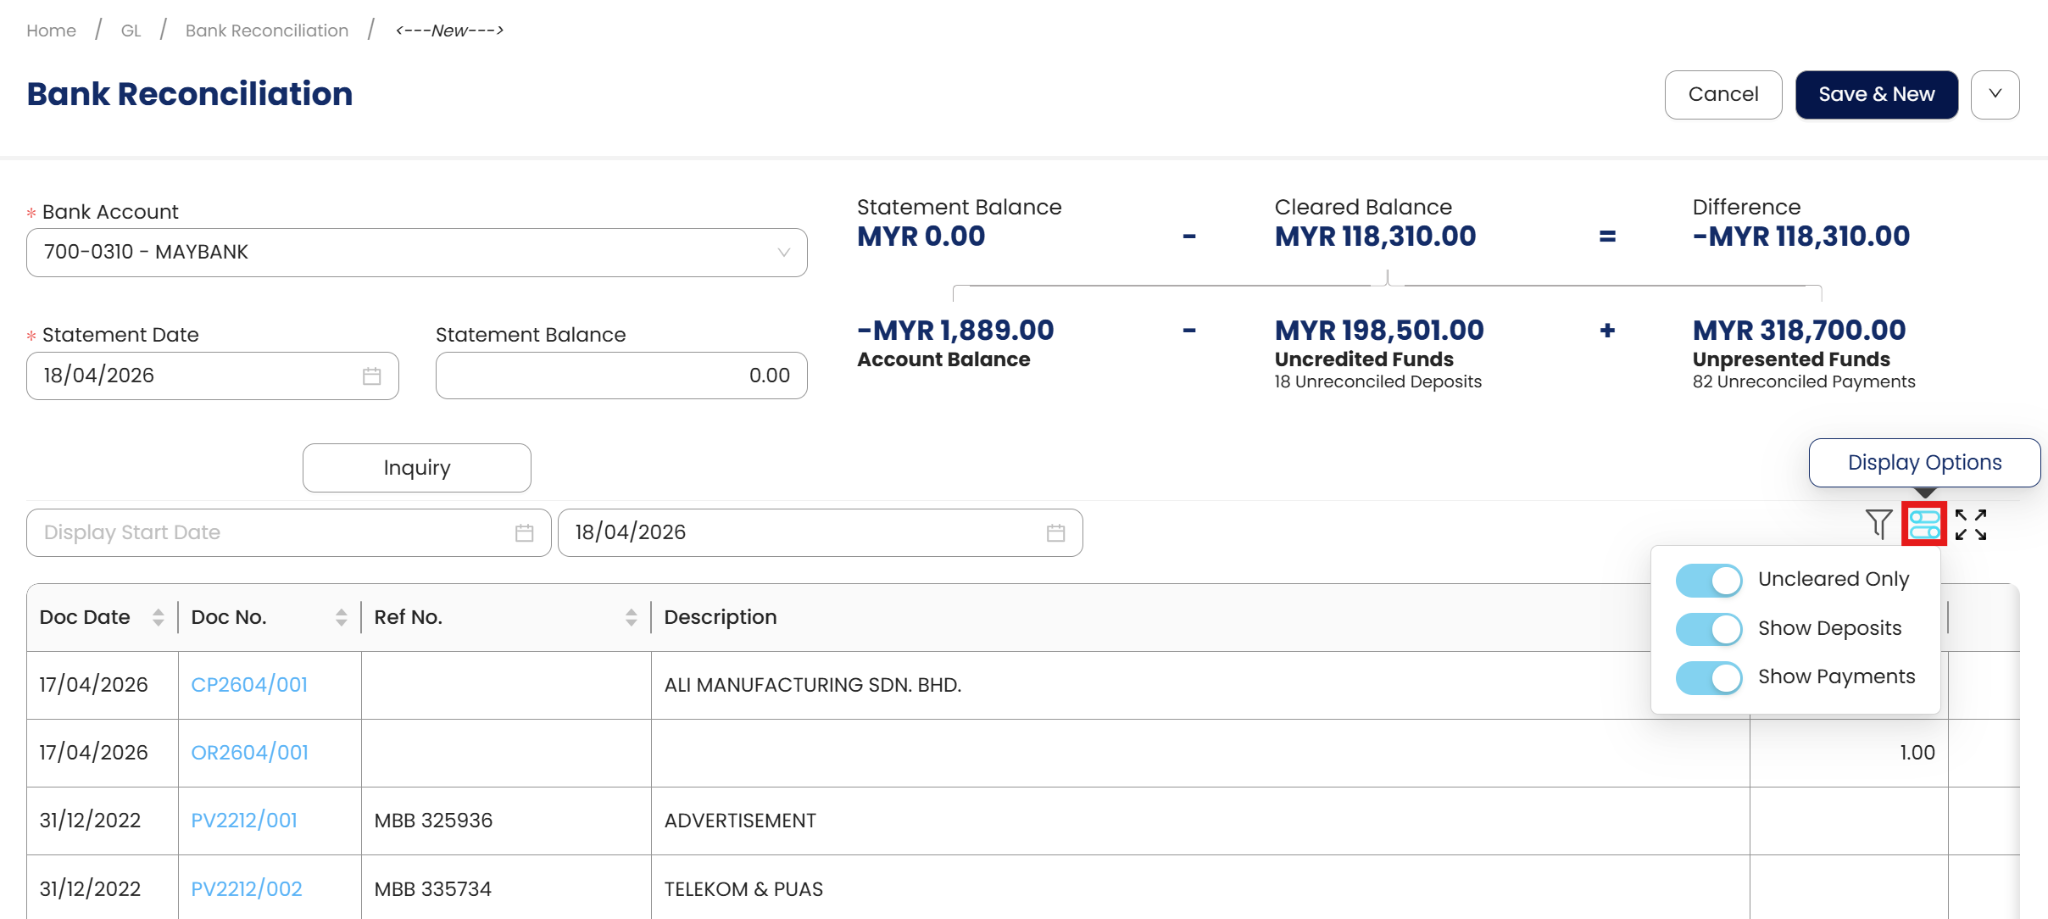Screen dimensions: 2048x919
Task: Click the filter funnel icon
Action: coord(1878,524)
